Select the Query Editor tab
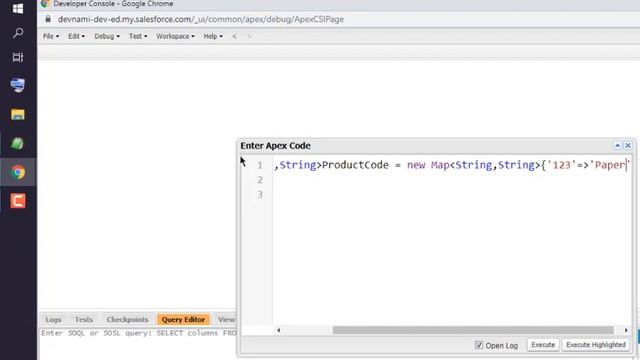The width and height of the screenshot is (640, 360). pos(183,320)
